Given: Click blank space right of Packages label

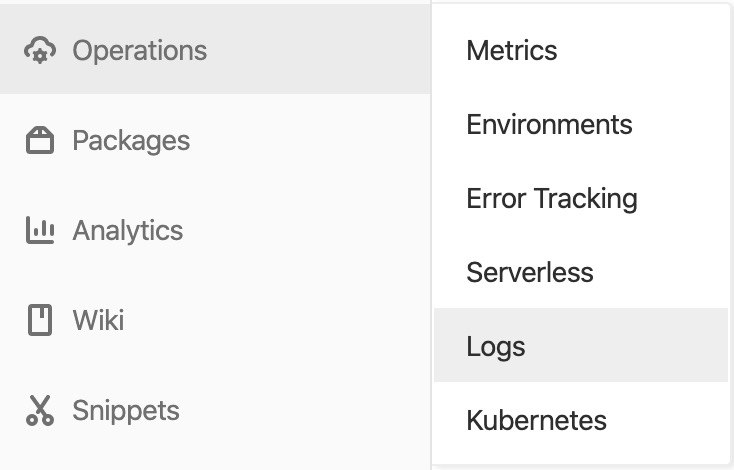Looking at the screenshot, I should 309,140.
